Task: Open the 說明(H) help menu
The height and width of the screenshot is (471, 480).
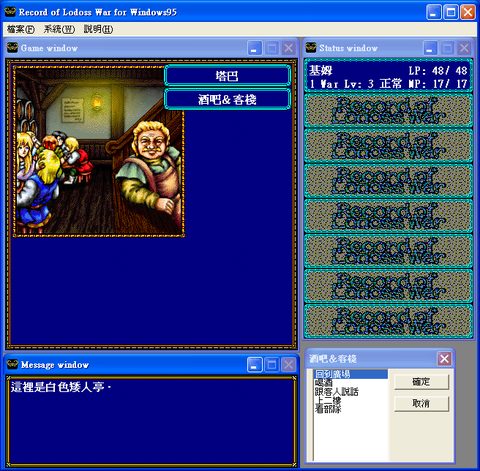Action: tap(98, 29)
